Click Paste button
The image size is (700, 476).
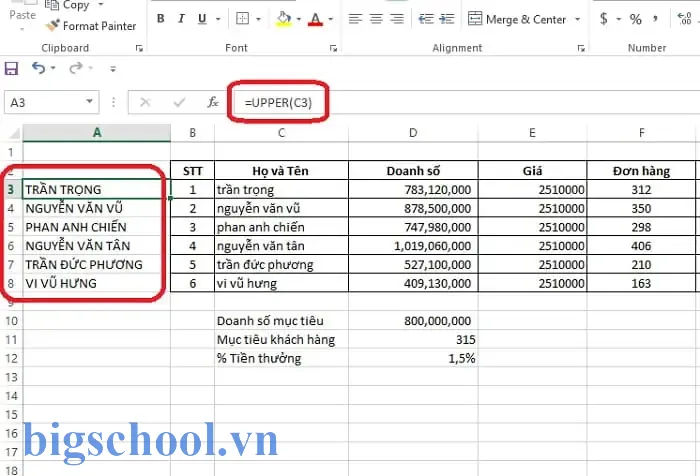click(22, 15)
